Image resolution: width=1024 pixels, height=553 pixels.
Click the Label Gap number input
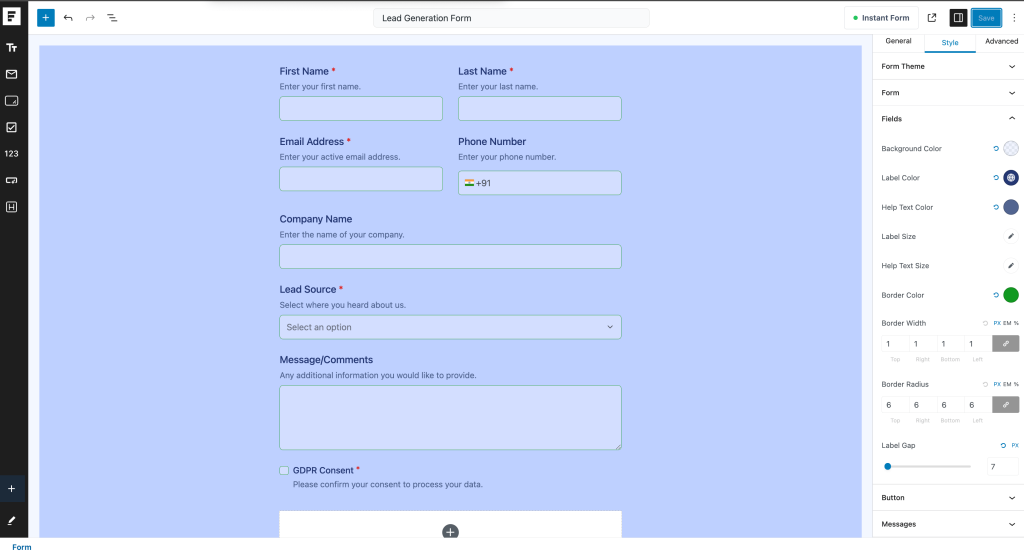pos(1002,466)
